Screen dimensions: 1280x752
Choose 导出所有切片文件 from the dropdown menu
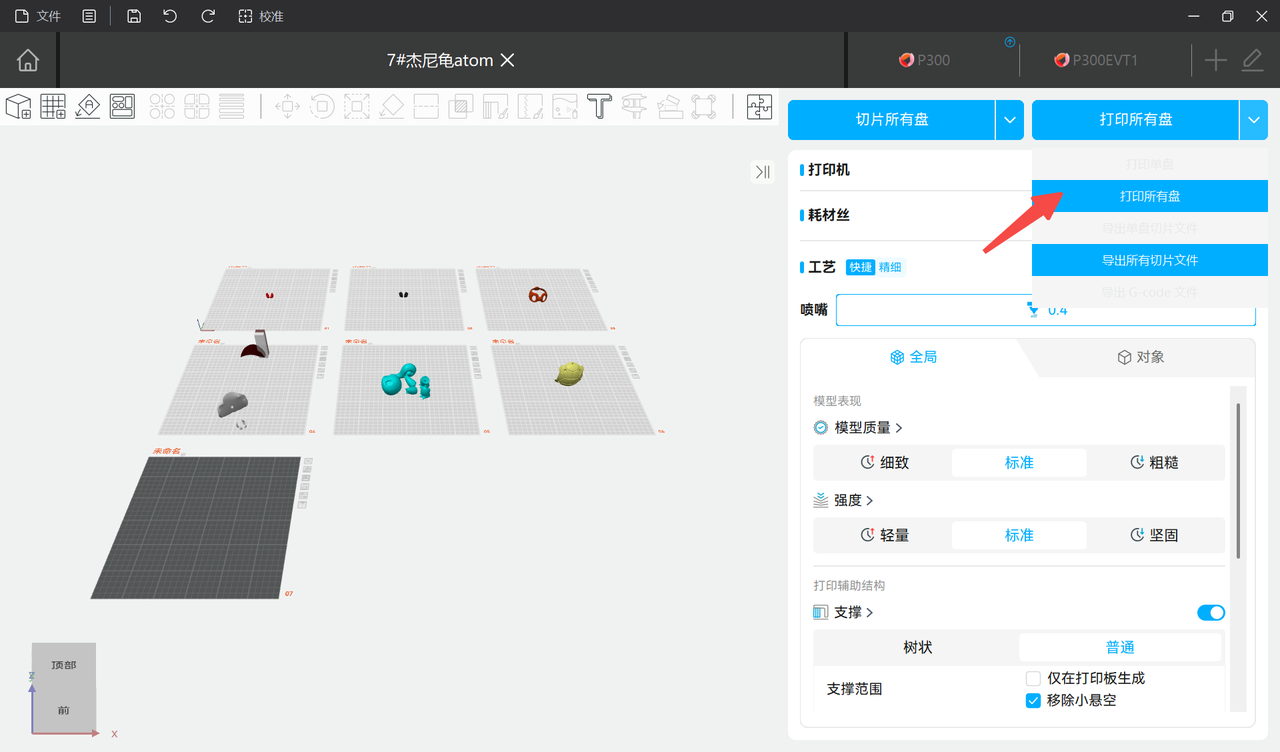coord(1150,260)
